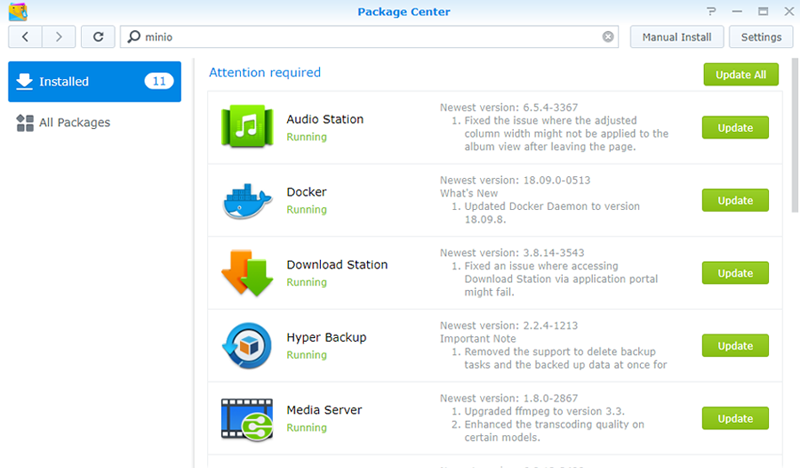Click Updated Docker Daemon release note
The height and width of the screenshot is (468, 800).
click(x=552, y=213)
